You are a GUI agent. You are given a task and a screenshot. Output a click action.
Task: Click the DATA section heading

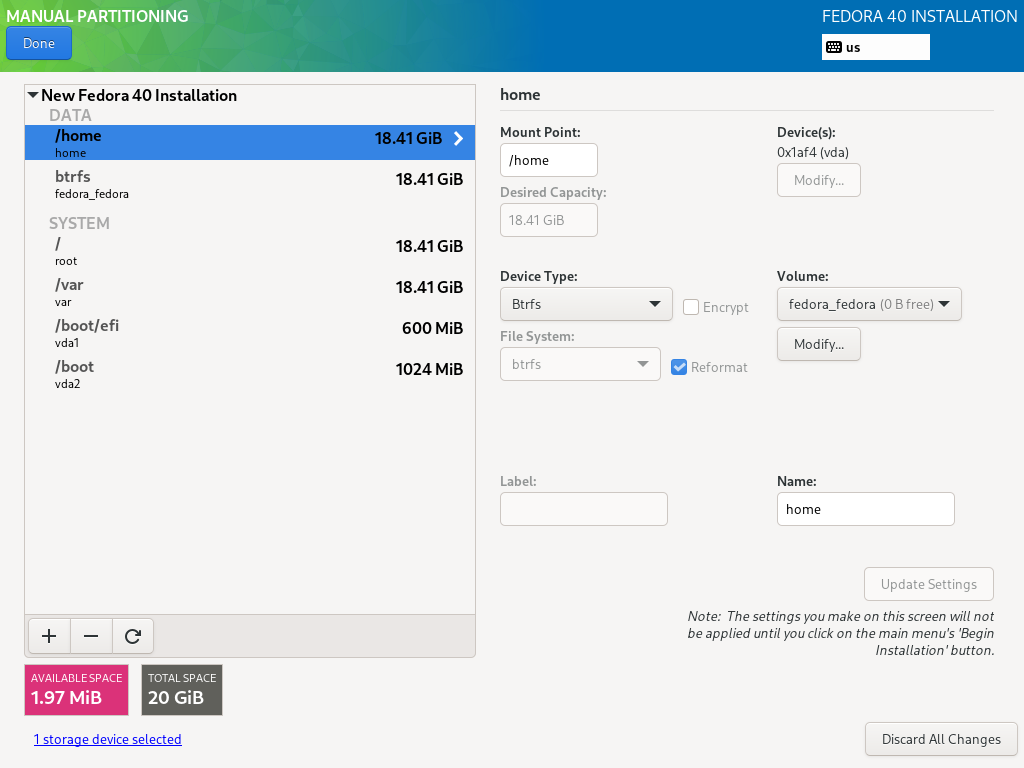click(70, 116)
